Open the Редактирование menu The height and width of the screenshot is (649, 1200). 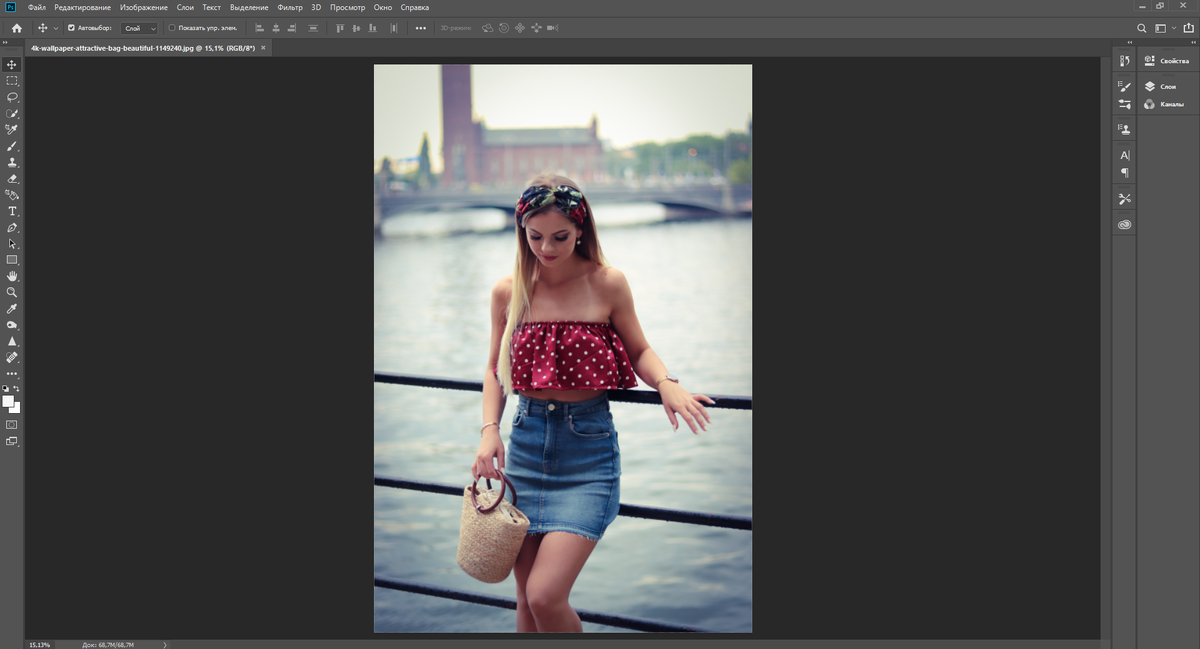point(83,7)
